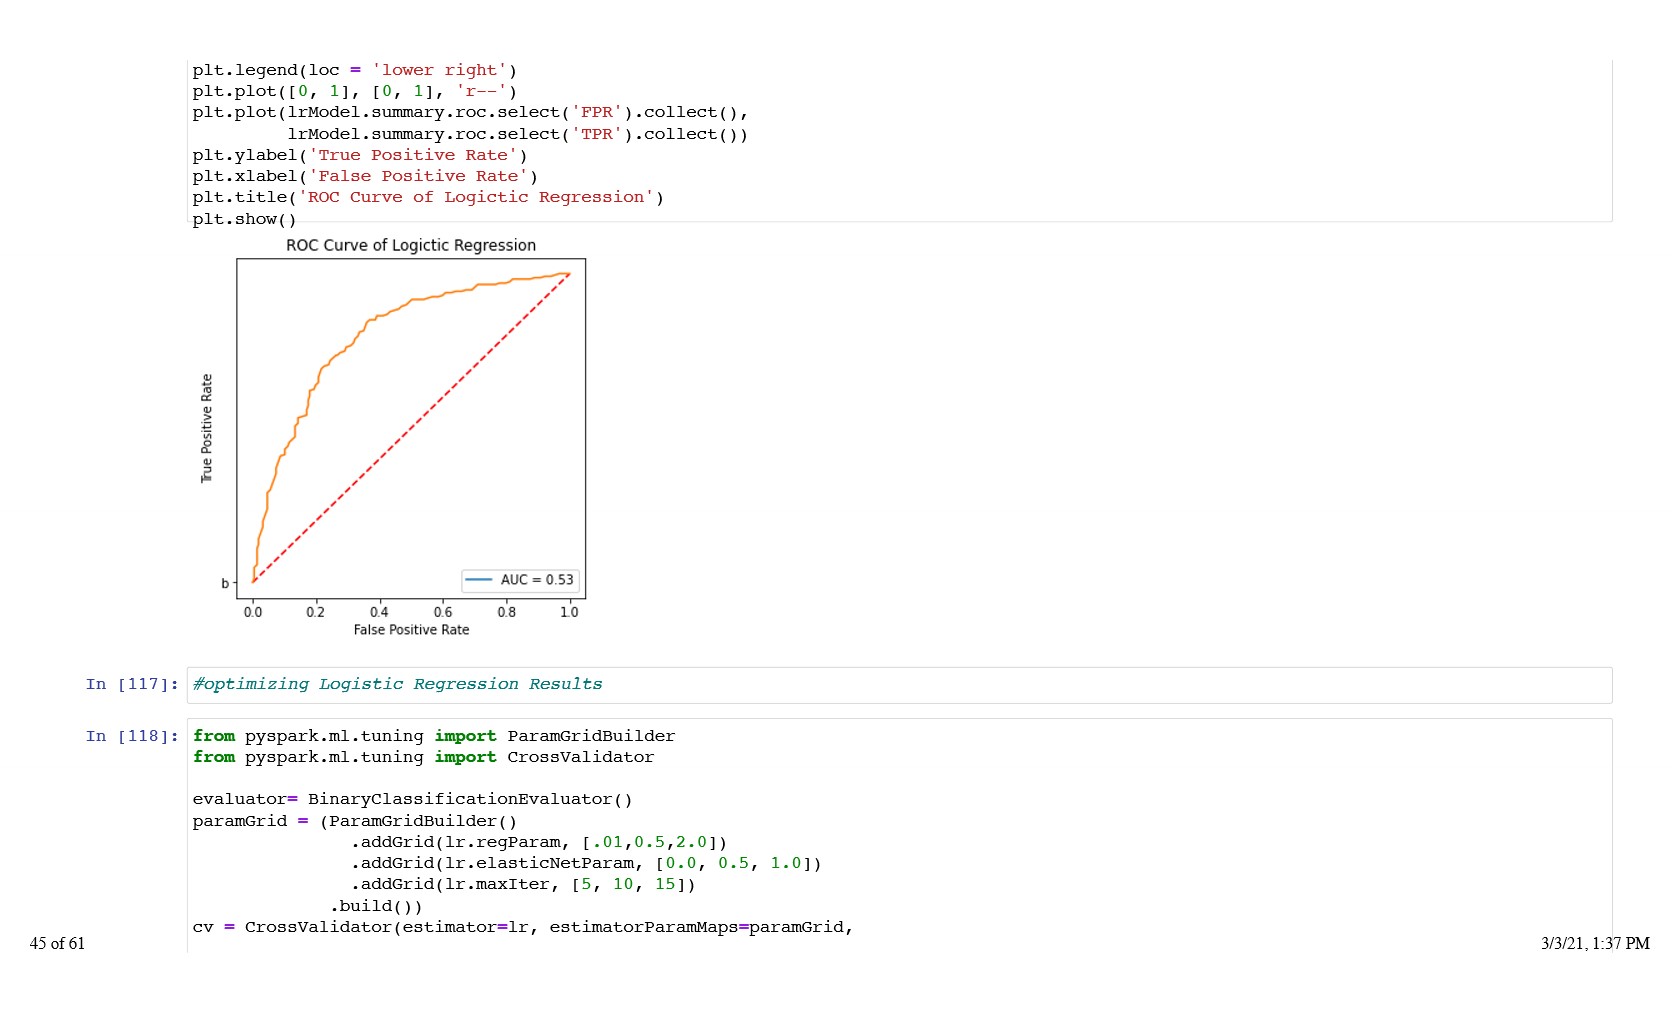Click the 'b' tick label on y-axis
Screen dimensions: 1680x1020
(225, 584)
